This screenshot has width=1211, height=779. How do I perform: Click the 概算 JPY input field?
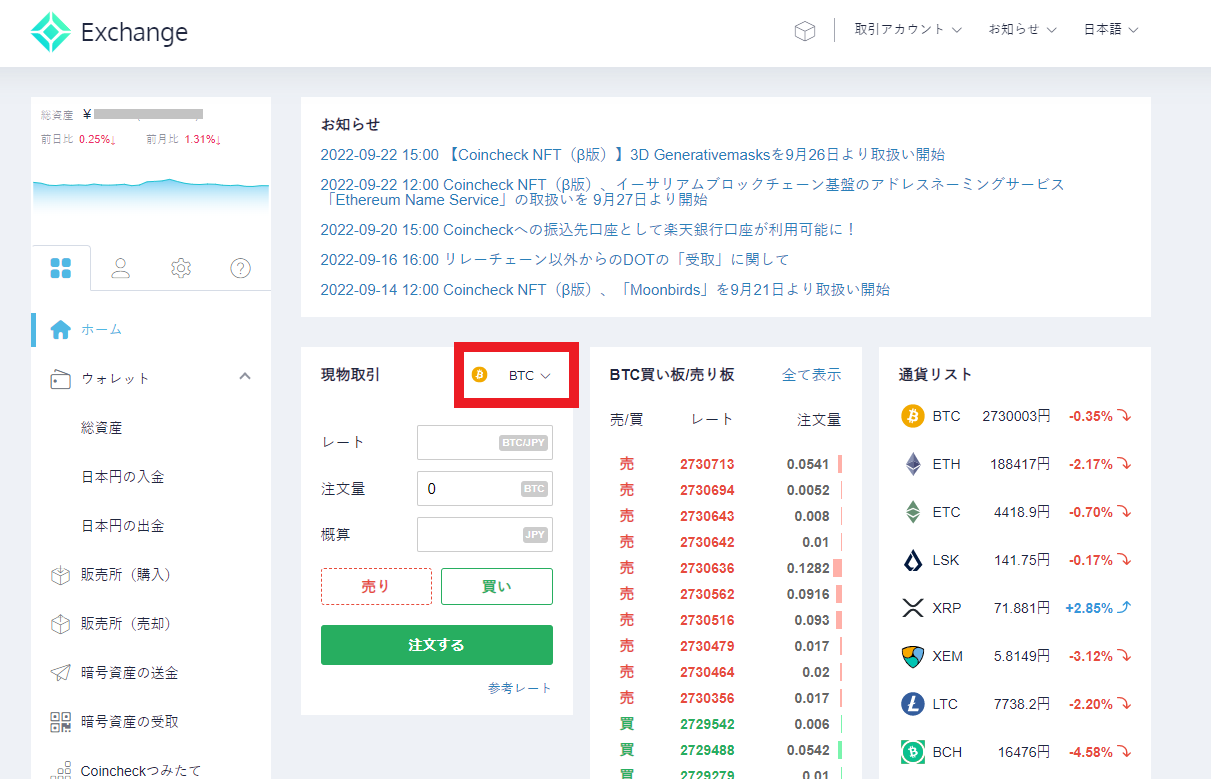click(x=484, y=534)
